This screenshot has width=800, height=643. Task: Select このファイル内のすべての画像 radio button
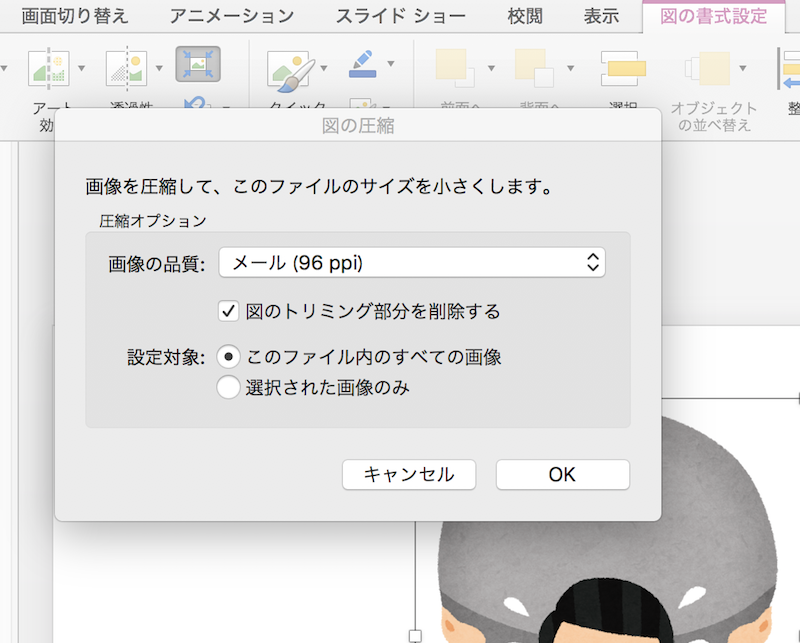(x=228, y=357)
